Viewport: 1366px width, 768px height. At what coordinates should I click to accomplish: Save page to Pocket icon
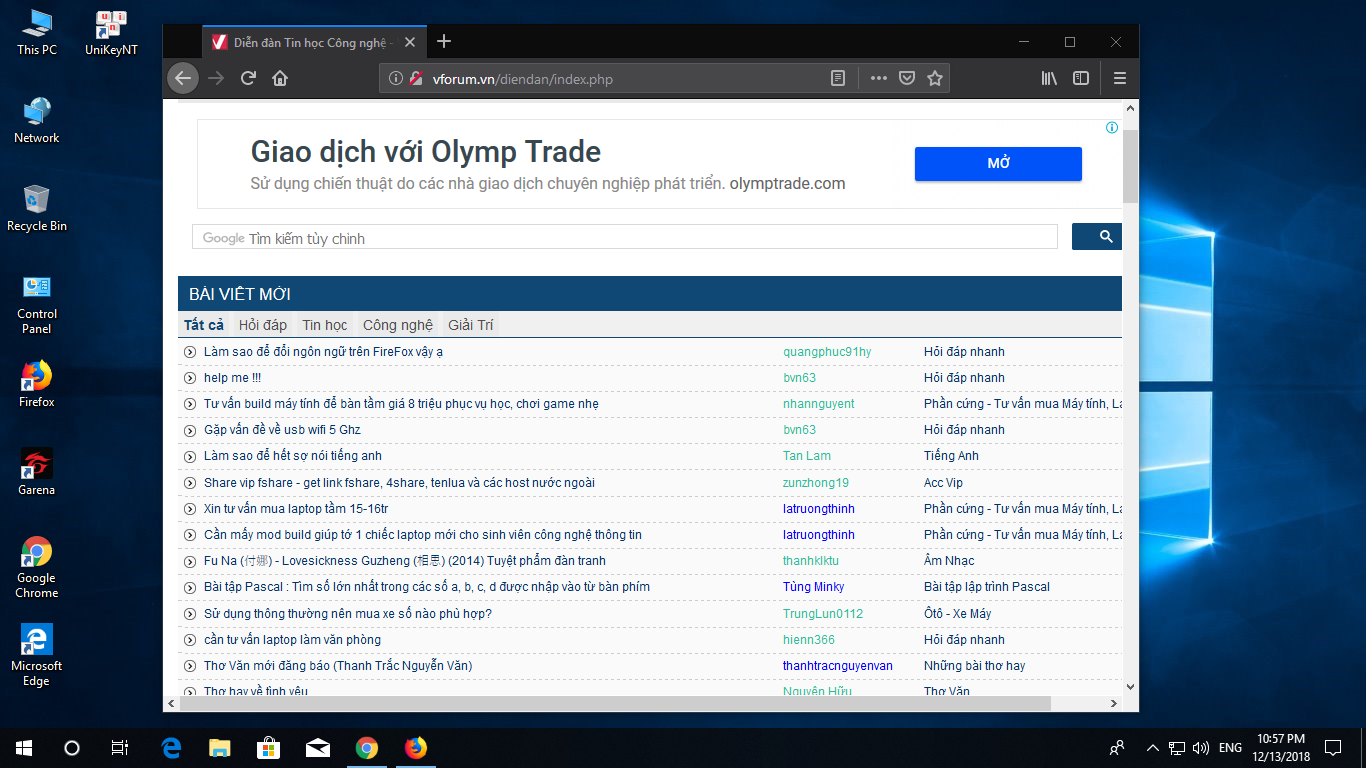tap(906, 78)
